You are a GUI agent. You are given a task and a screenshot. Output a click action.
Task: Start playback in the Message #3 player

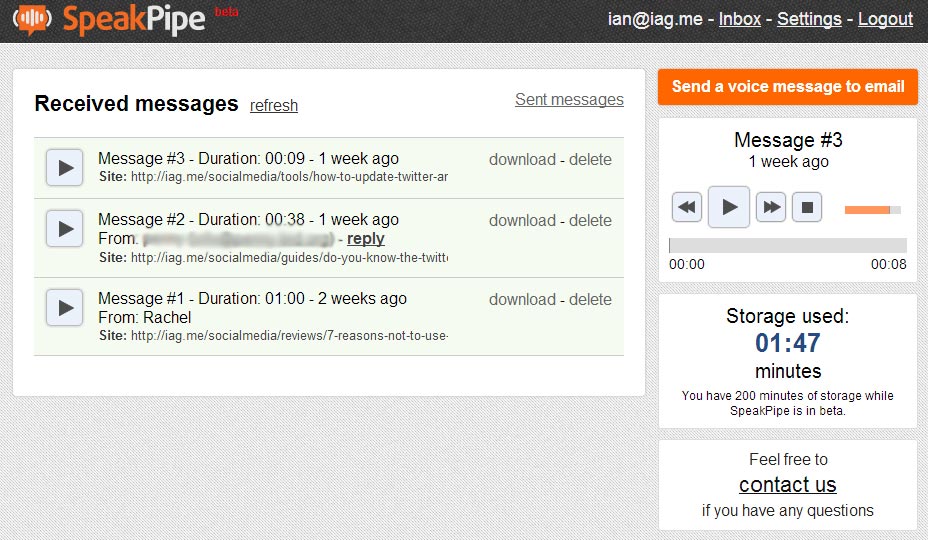pyautogui.click(x=729, y=207)
